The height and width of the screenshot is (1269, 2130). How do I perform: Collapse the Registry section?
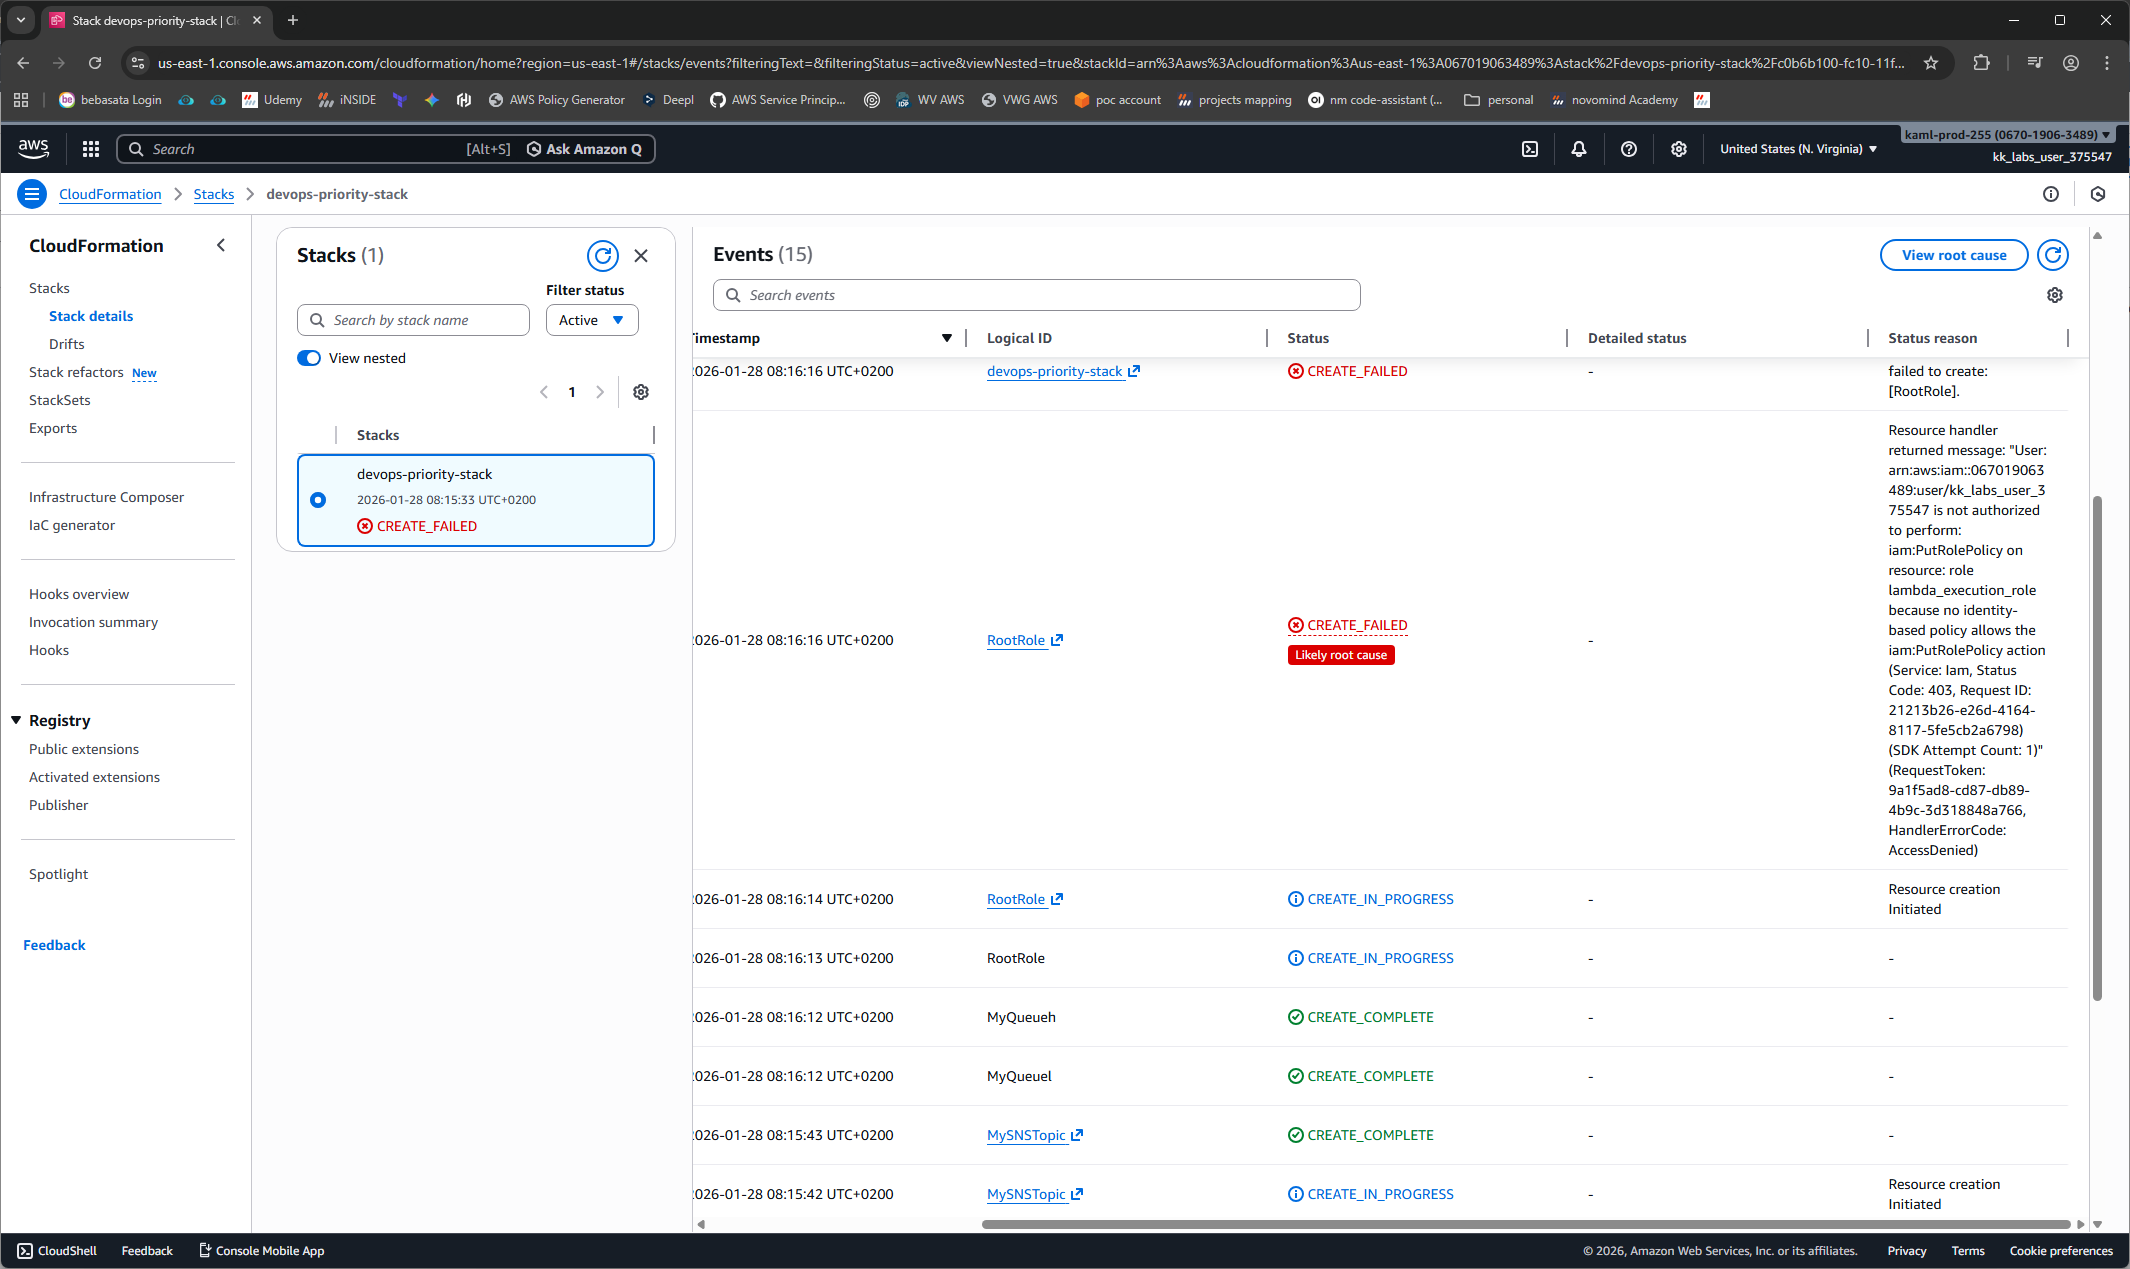pos(17,720)
